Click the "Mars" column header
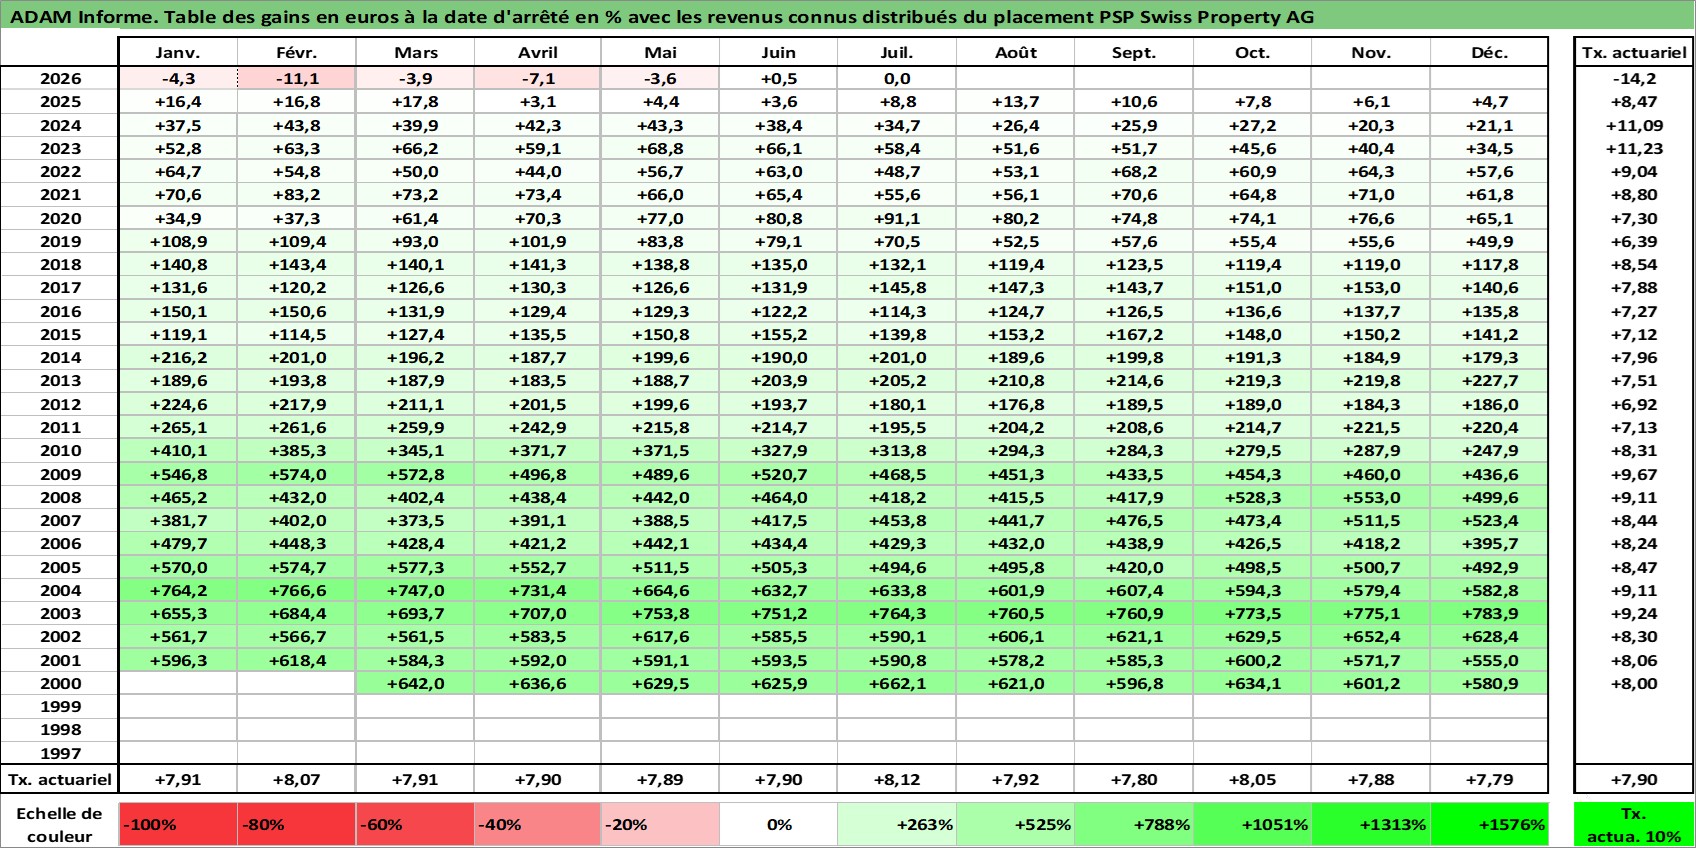1696x848 pixels. tap(415, 53)
